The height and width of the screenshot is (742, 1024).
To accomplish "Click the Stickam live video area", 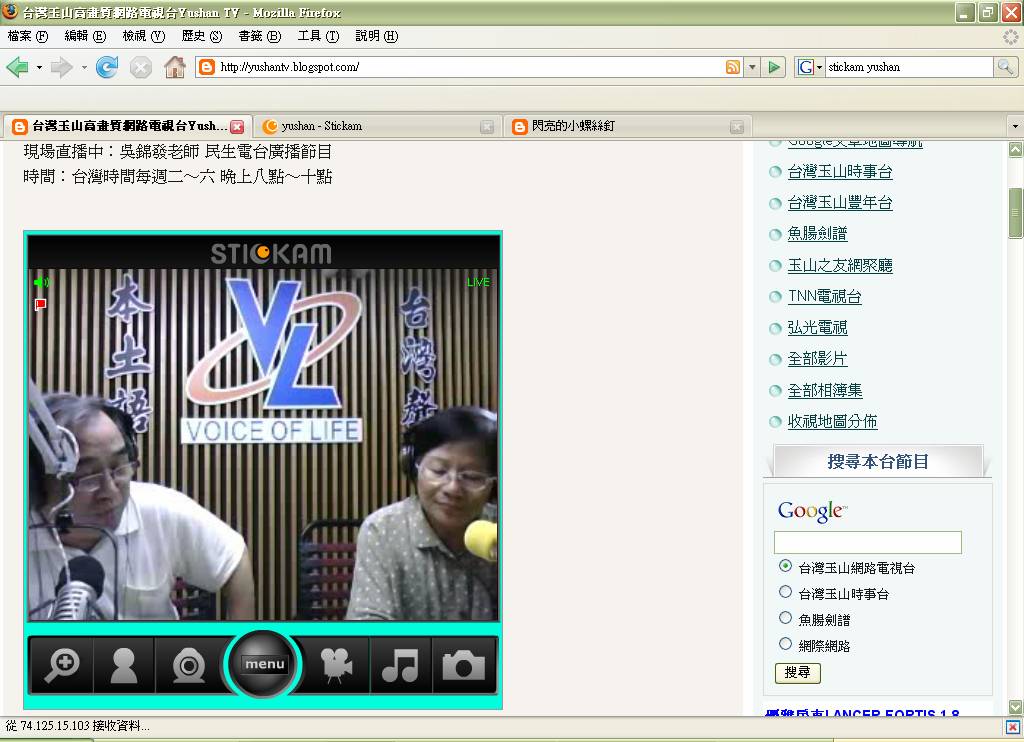I will 263,444.
